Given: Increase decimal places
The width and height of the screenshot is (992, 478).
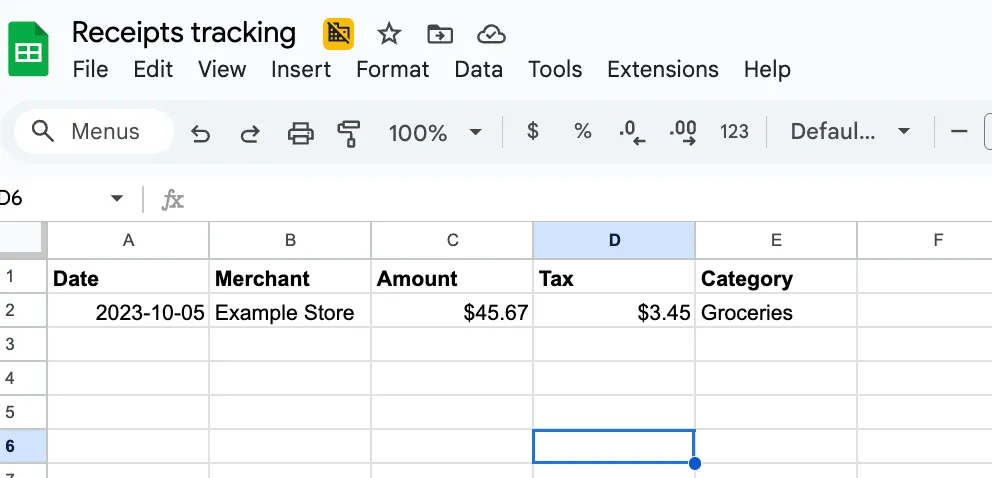Looking at the screenshot, I should (683, 133).
